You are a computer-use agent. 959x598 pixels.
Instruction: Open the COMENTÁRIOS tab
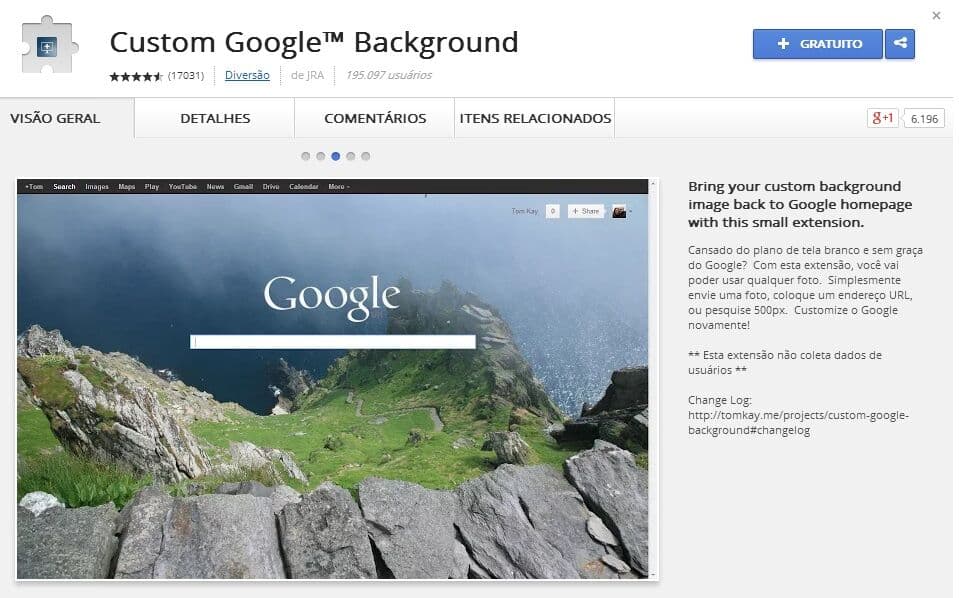coord(373,117)
